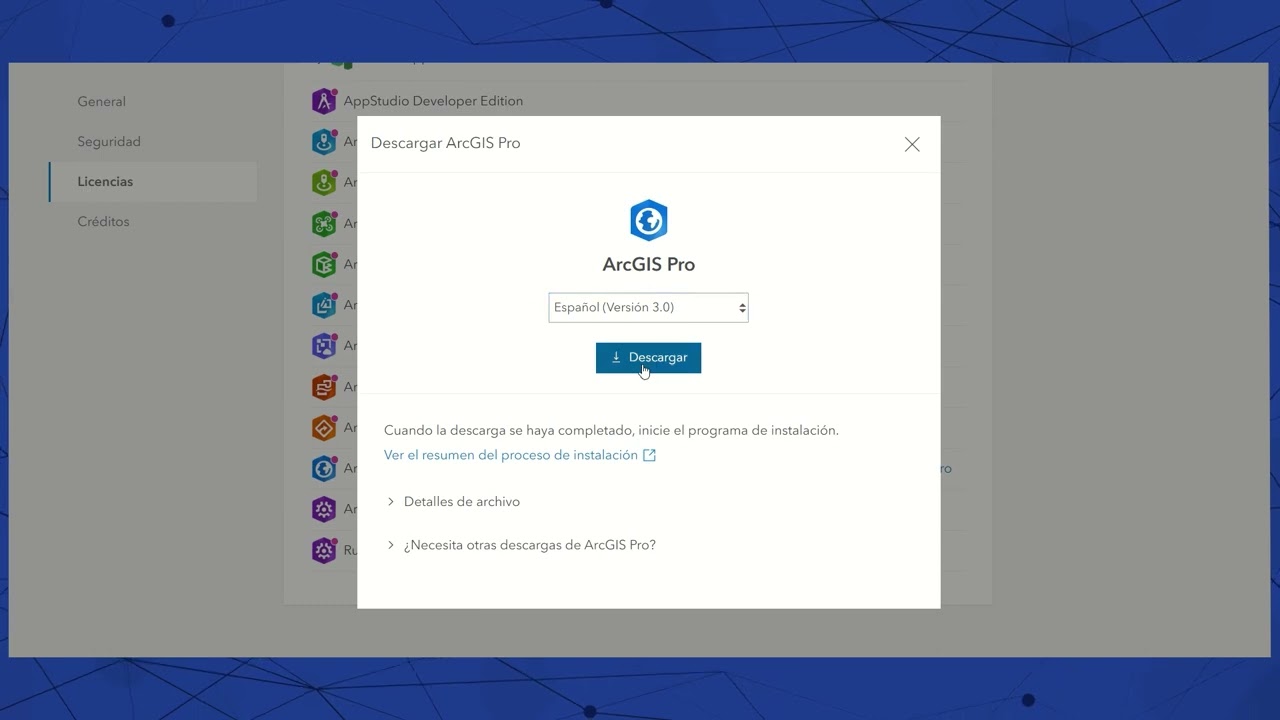1280x720 pixels.
Task: Click the Descargar download button
Action: pos(648,358)
